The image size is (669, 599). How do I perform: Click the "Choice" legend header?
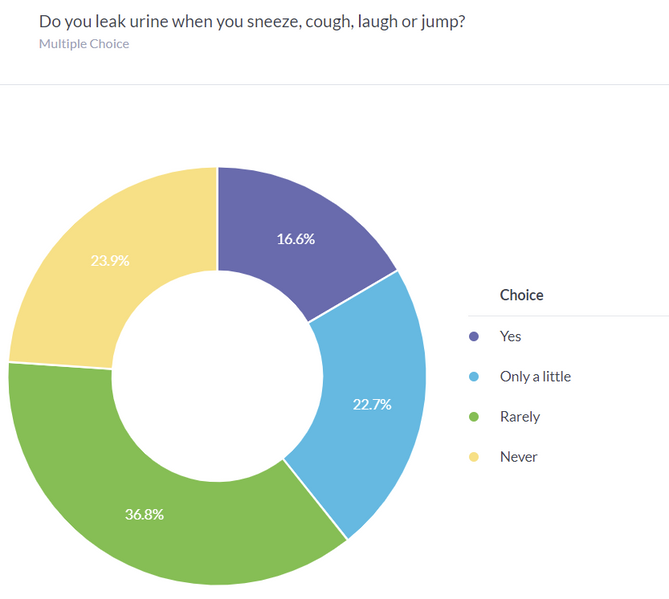[x=521, y=295]
